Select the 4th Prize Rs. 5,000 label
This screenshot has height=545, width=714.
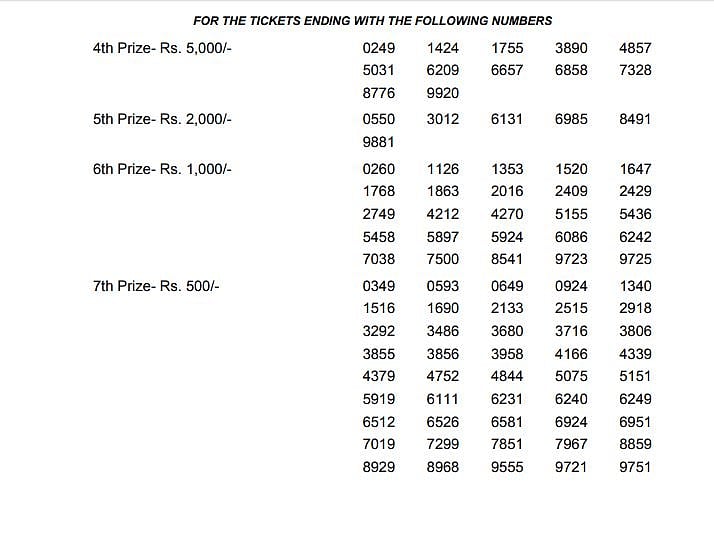(x=162, y=47)
